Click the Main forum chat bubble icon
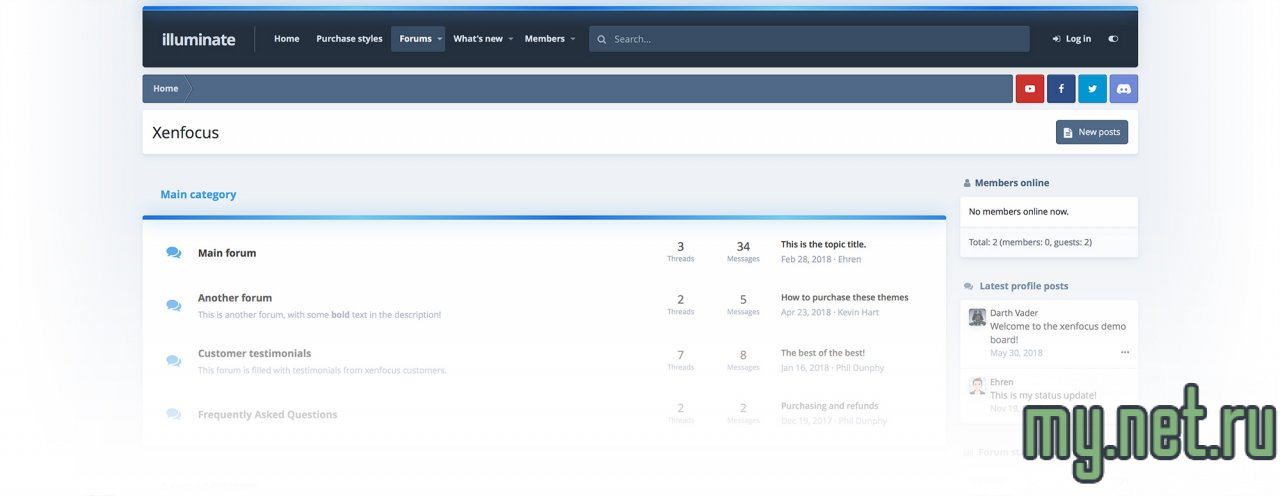 (x=174, y=253)
